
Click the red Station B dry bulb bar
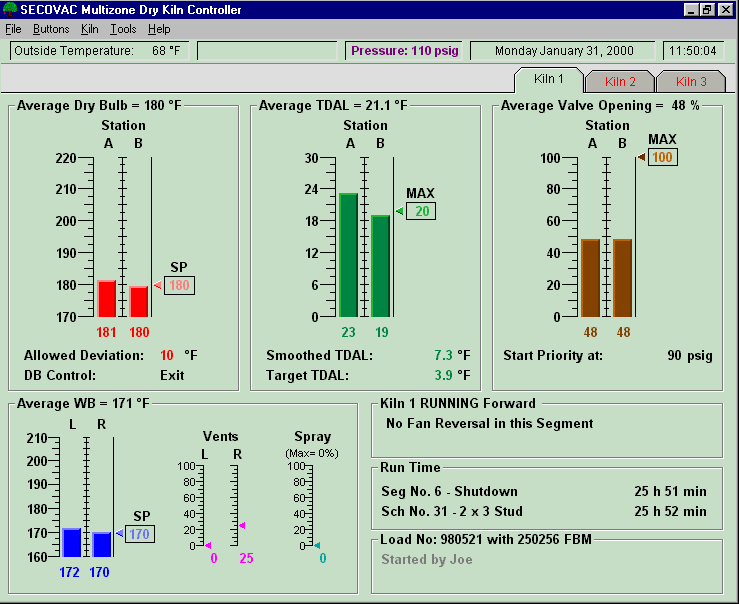pos(139,302)
